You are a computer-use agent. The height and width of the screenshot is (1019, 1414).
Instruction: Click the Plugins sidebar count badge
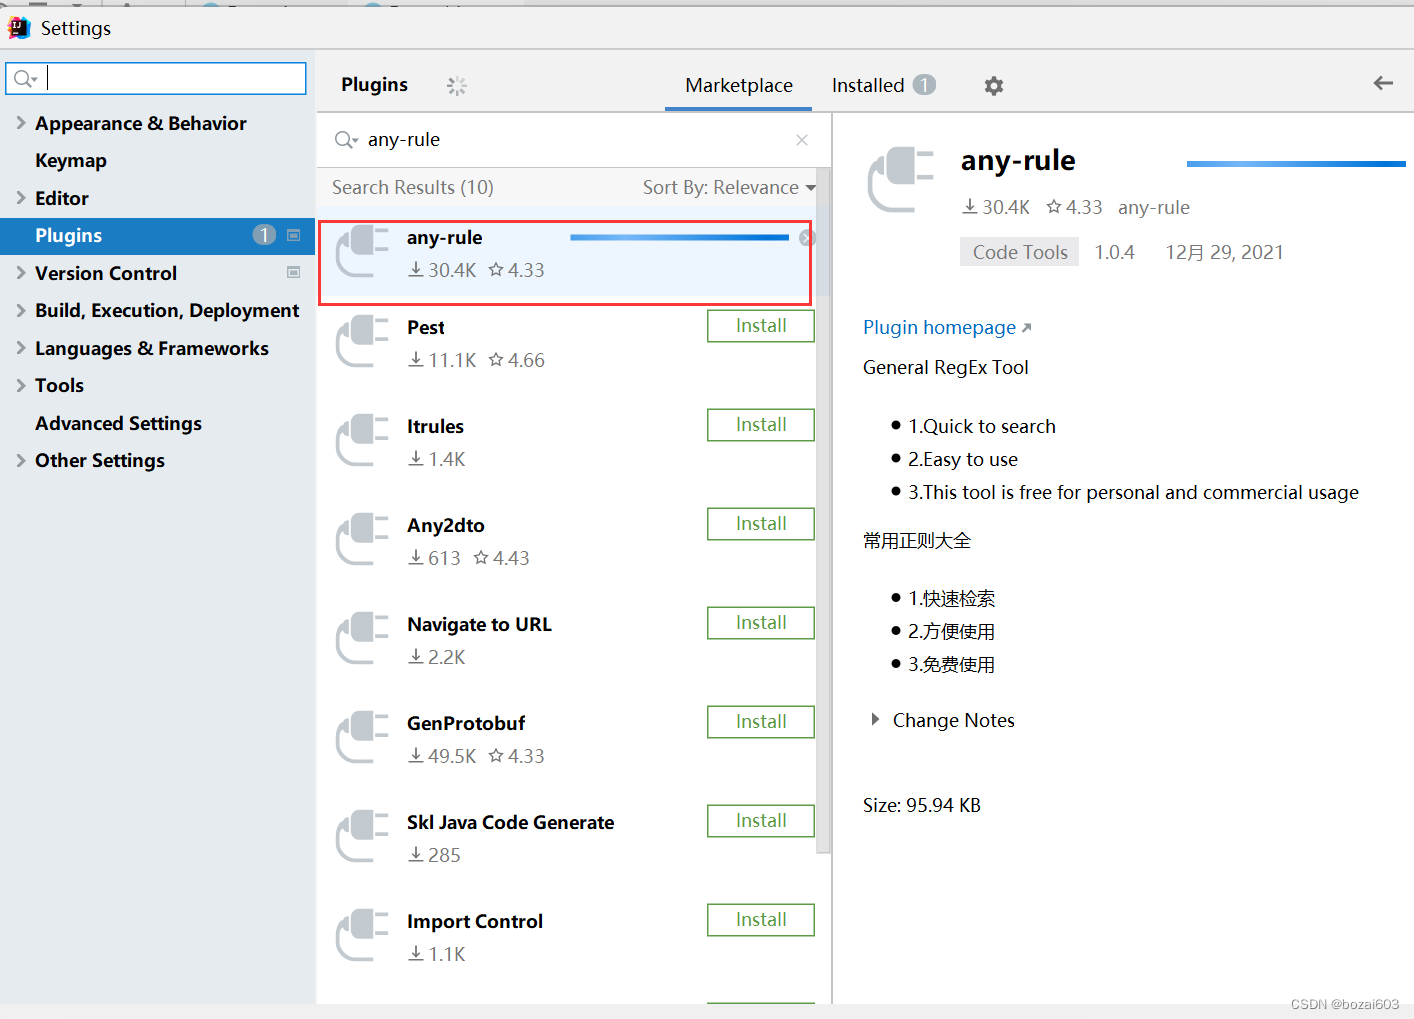coord(264,235)
